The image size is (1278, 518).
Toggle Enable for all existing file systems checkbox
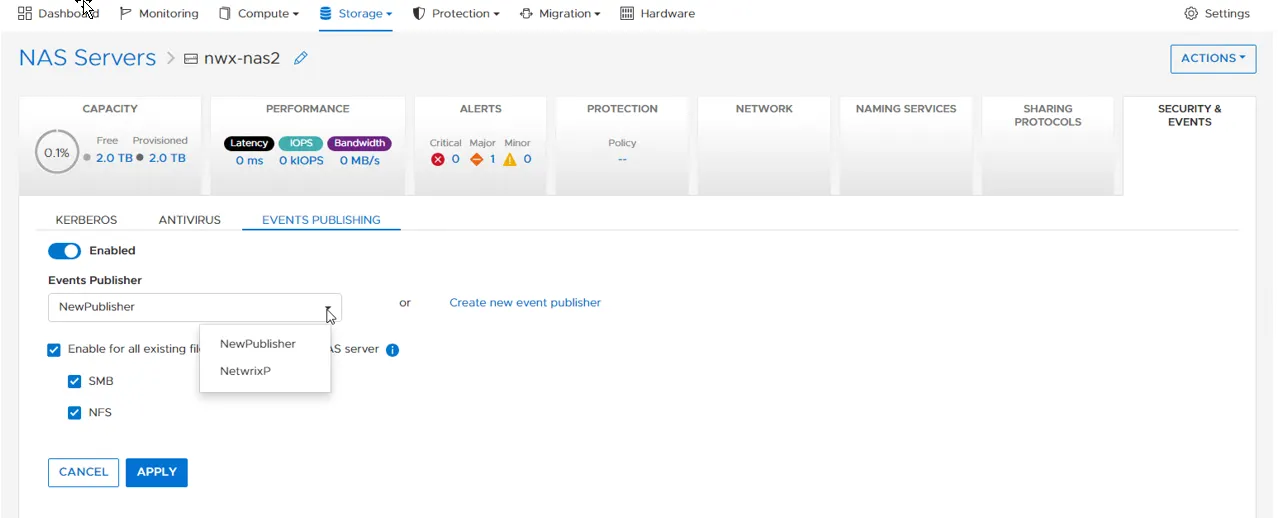54,350
